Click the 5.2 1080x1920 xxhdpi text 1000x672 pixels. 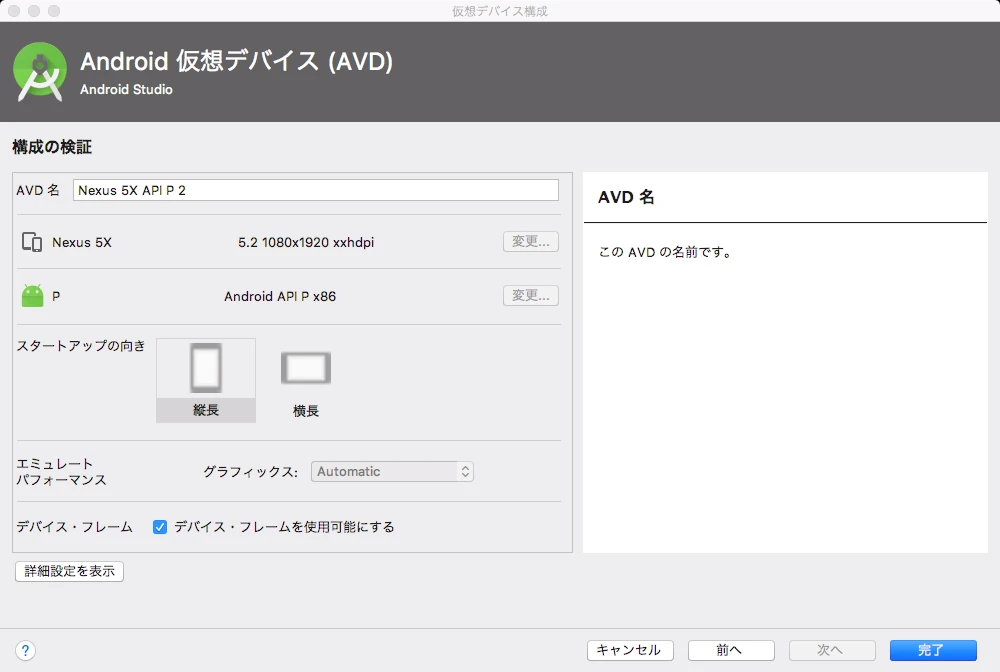tap(306, 242)
